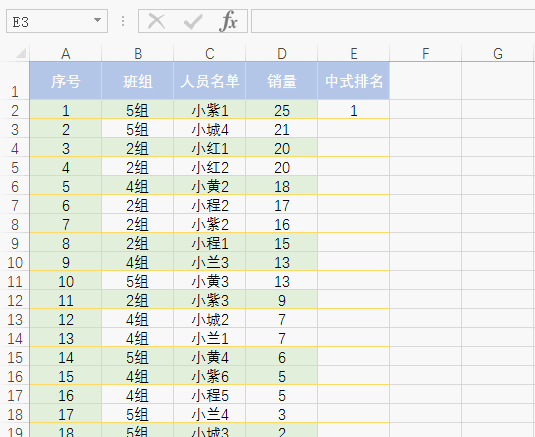Select the name cell 小黄4
535x437 pixels.
209,356
